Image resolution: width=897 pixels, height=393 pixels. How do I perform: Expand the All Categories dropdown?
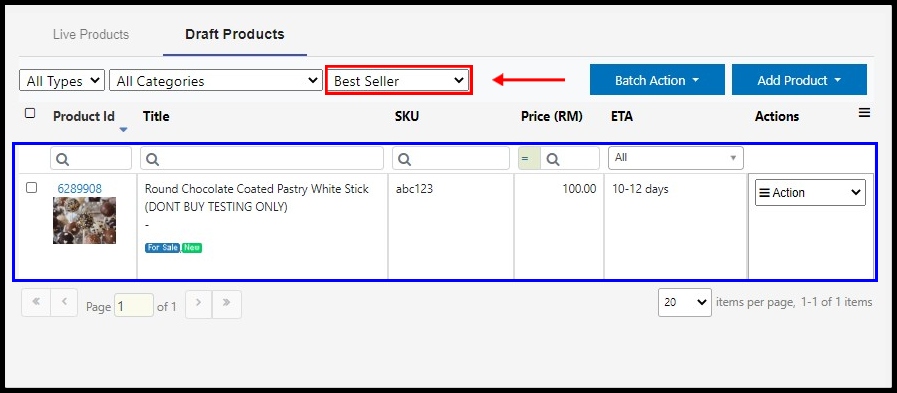[x=216, y=81]
